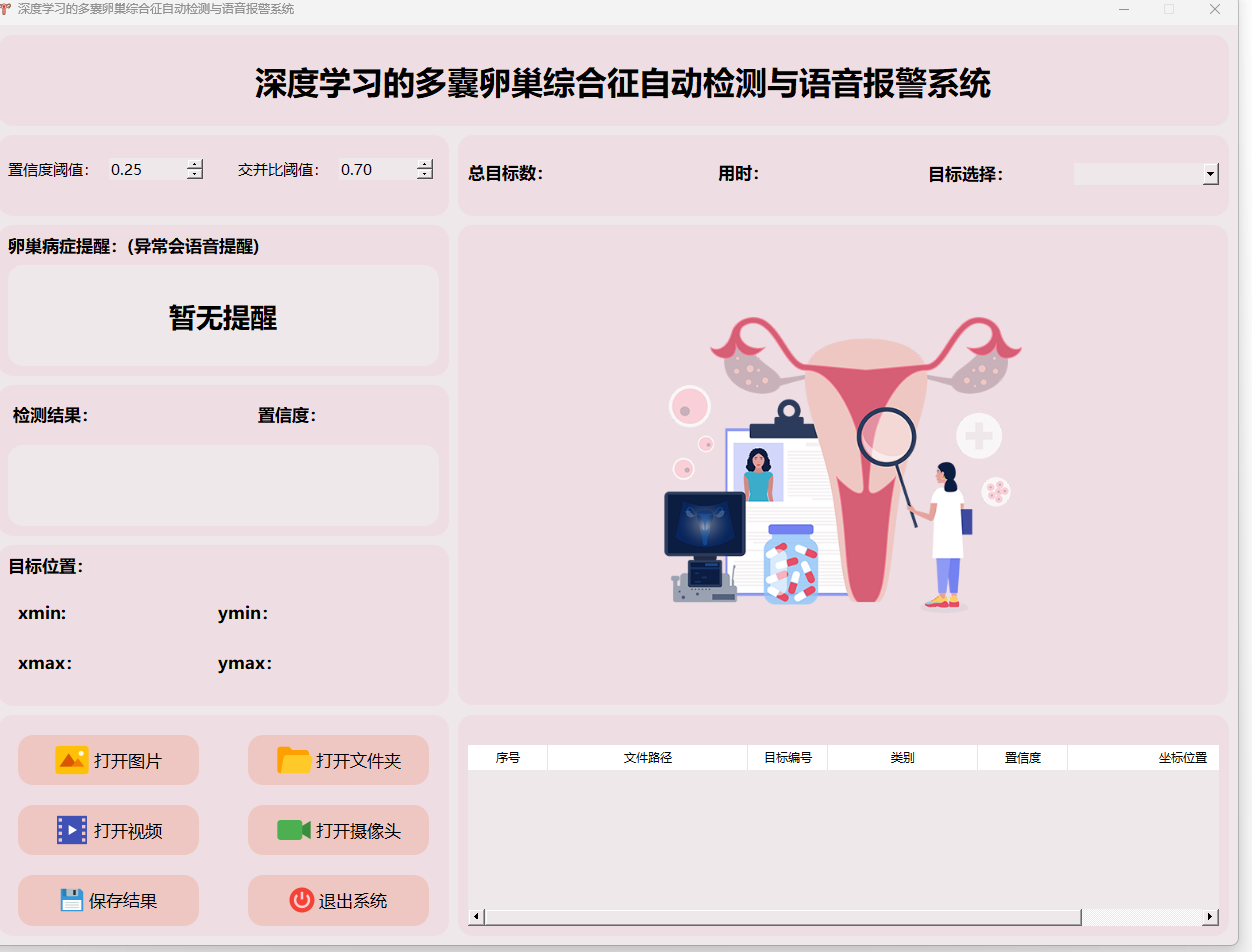Click the 目标选择 label
Screen dimensions: 1252x952
[x=966, y=174]
